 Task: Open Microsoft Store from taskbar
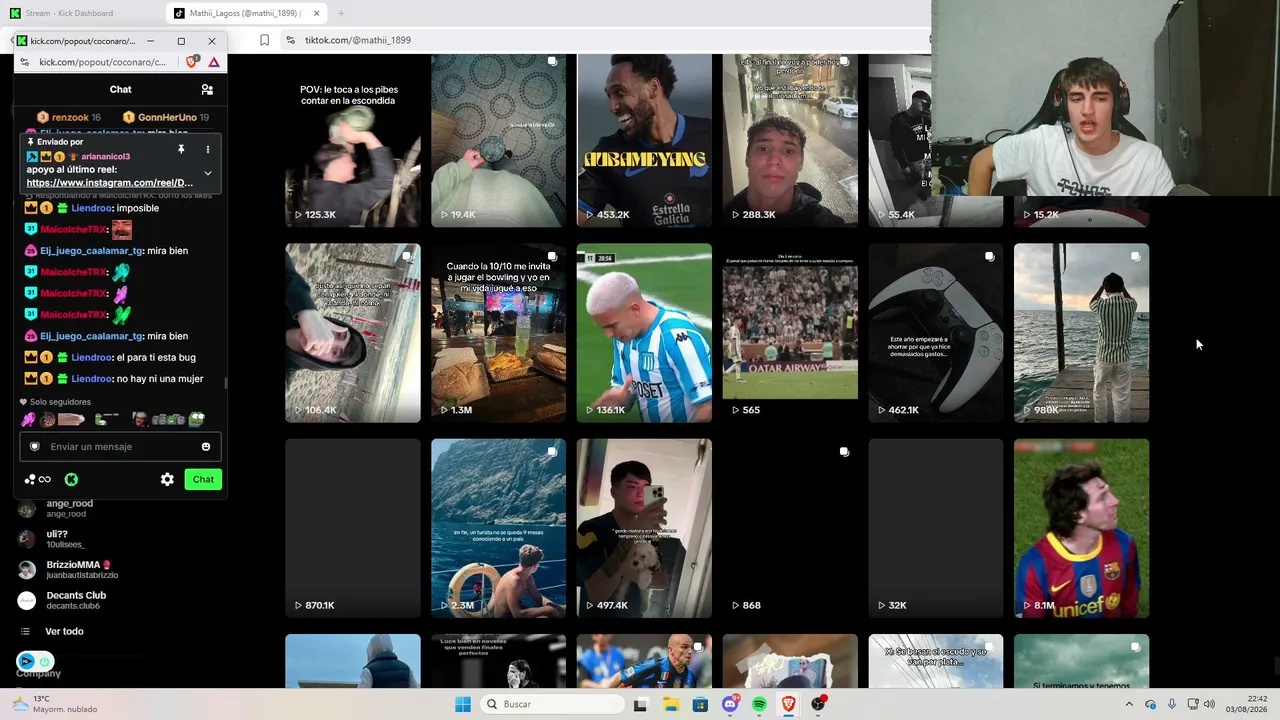(700, 704)
